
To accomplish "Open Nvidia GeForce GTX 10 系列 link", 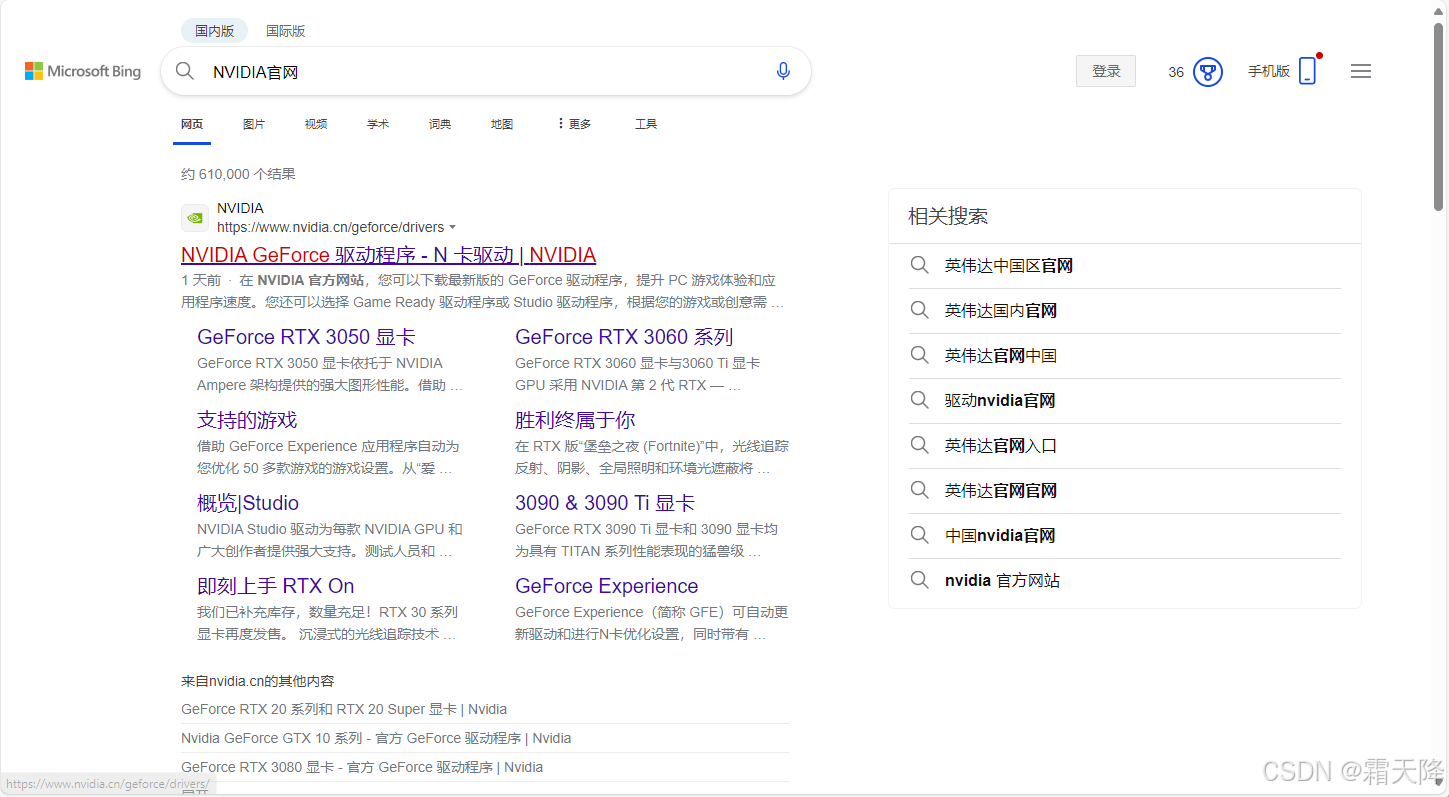I will pyautogui.click(x=376, y=738).
